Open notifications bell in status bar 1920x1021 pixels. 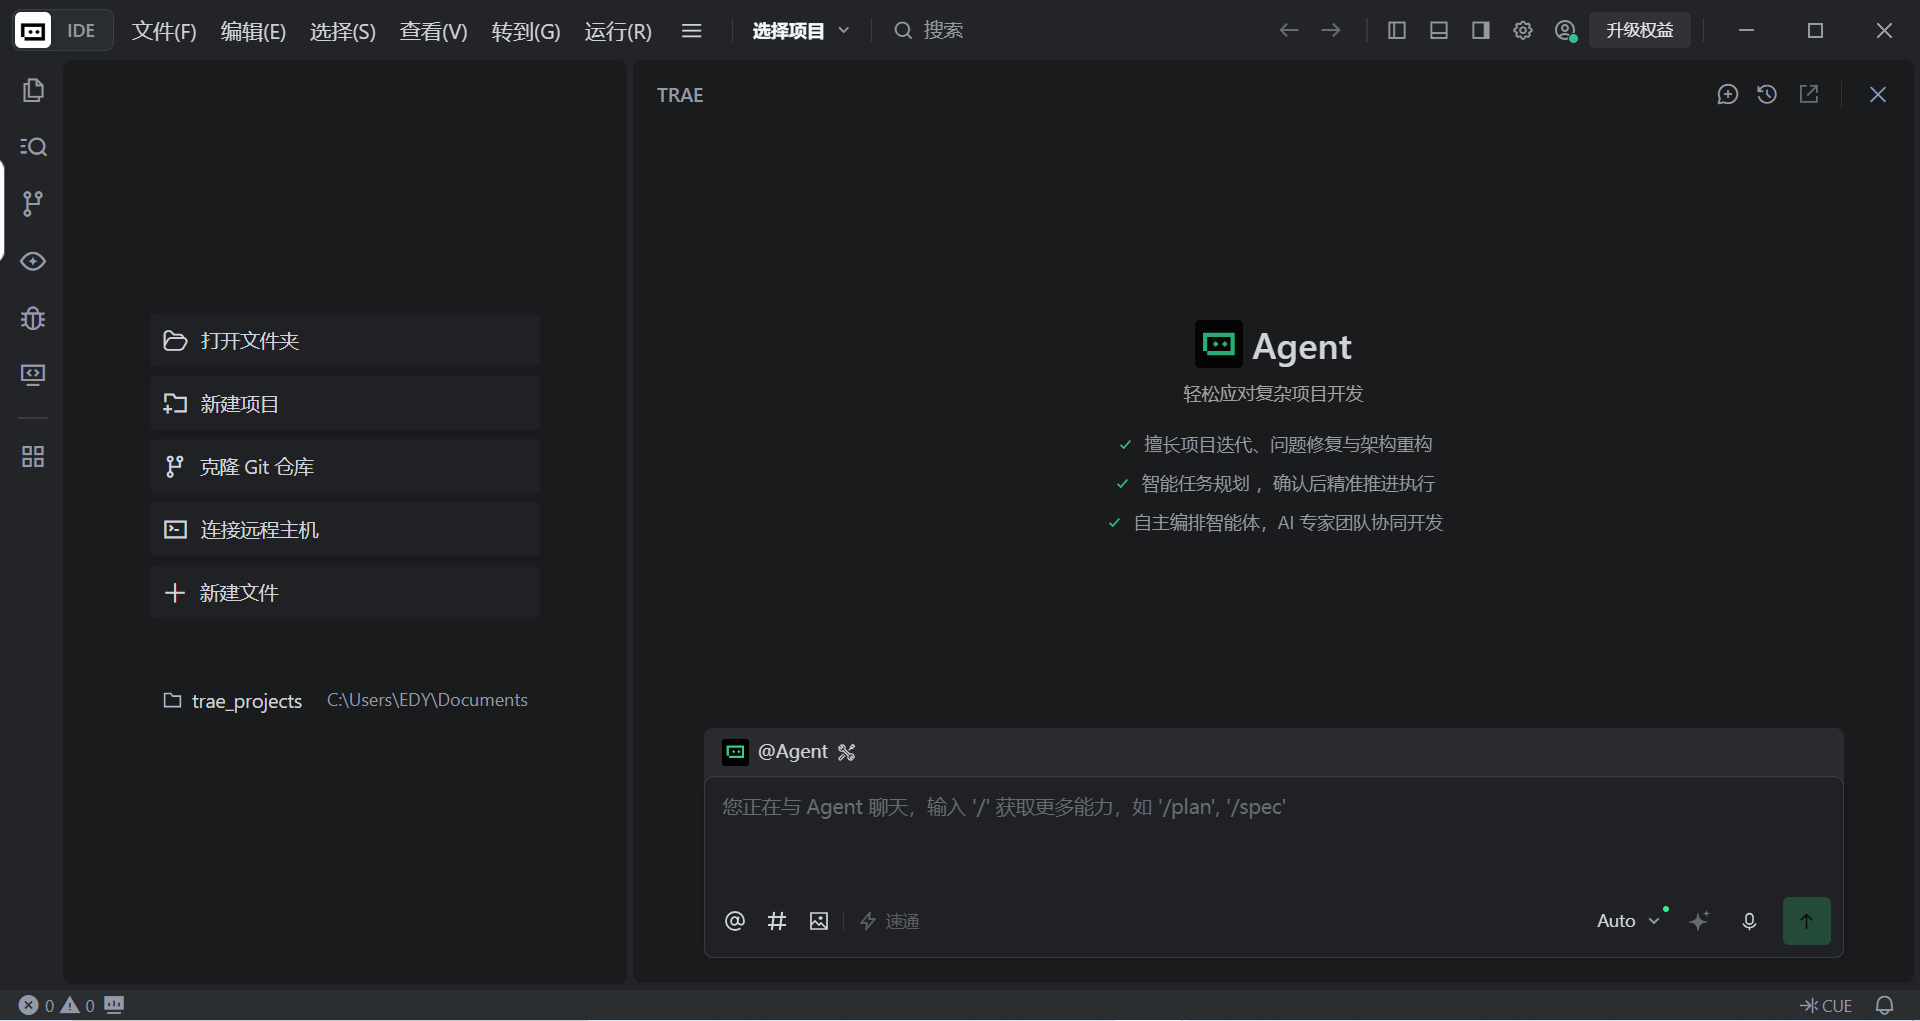pos(1885,1006)
